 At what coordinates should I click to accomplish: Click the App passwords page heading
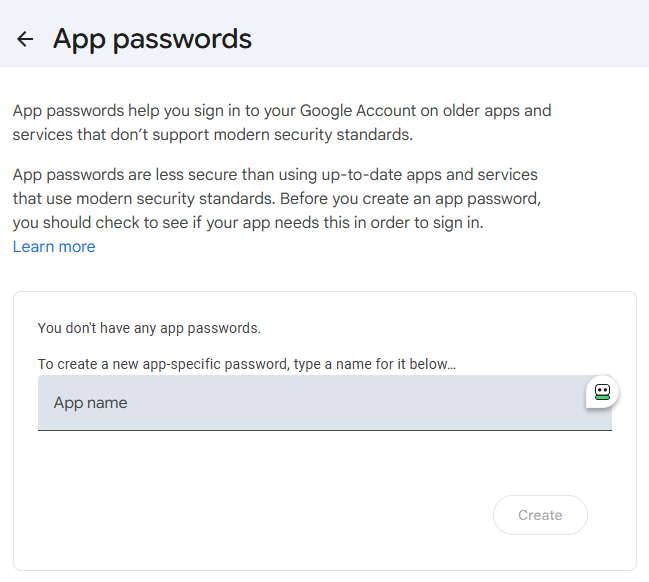tap(152, 39)
